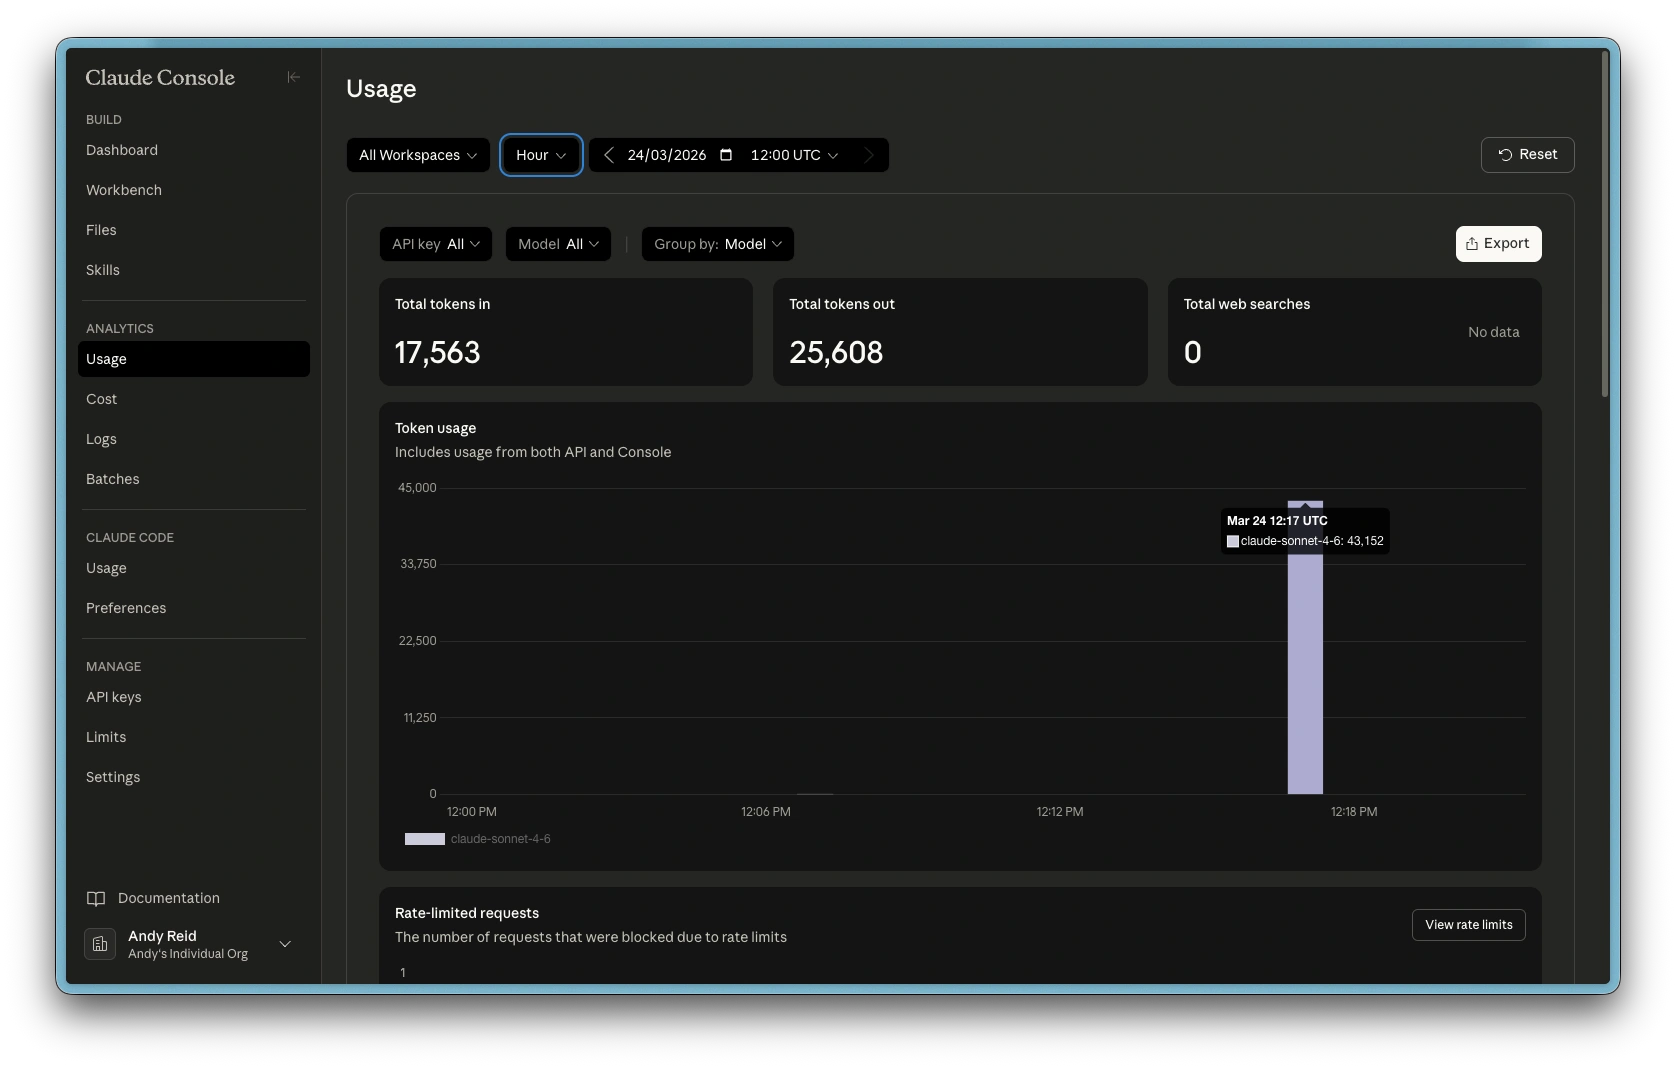Viewport: 1676px width, 1068px height.
Task: Go to previous time period arrow
Action: (x=609, y=155)
